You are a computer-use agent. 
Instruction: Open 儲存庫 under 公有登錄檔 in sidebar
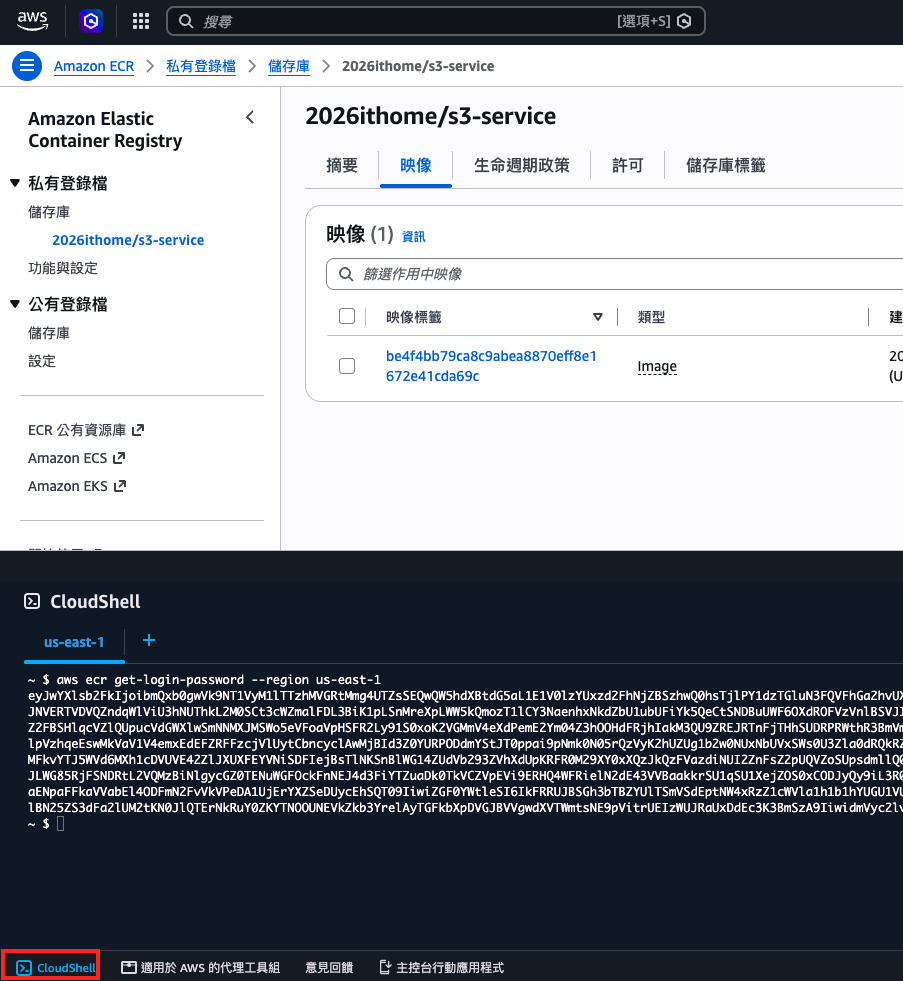point(49,333)
